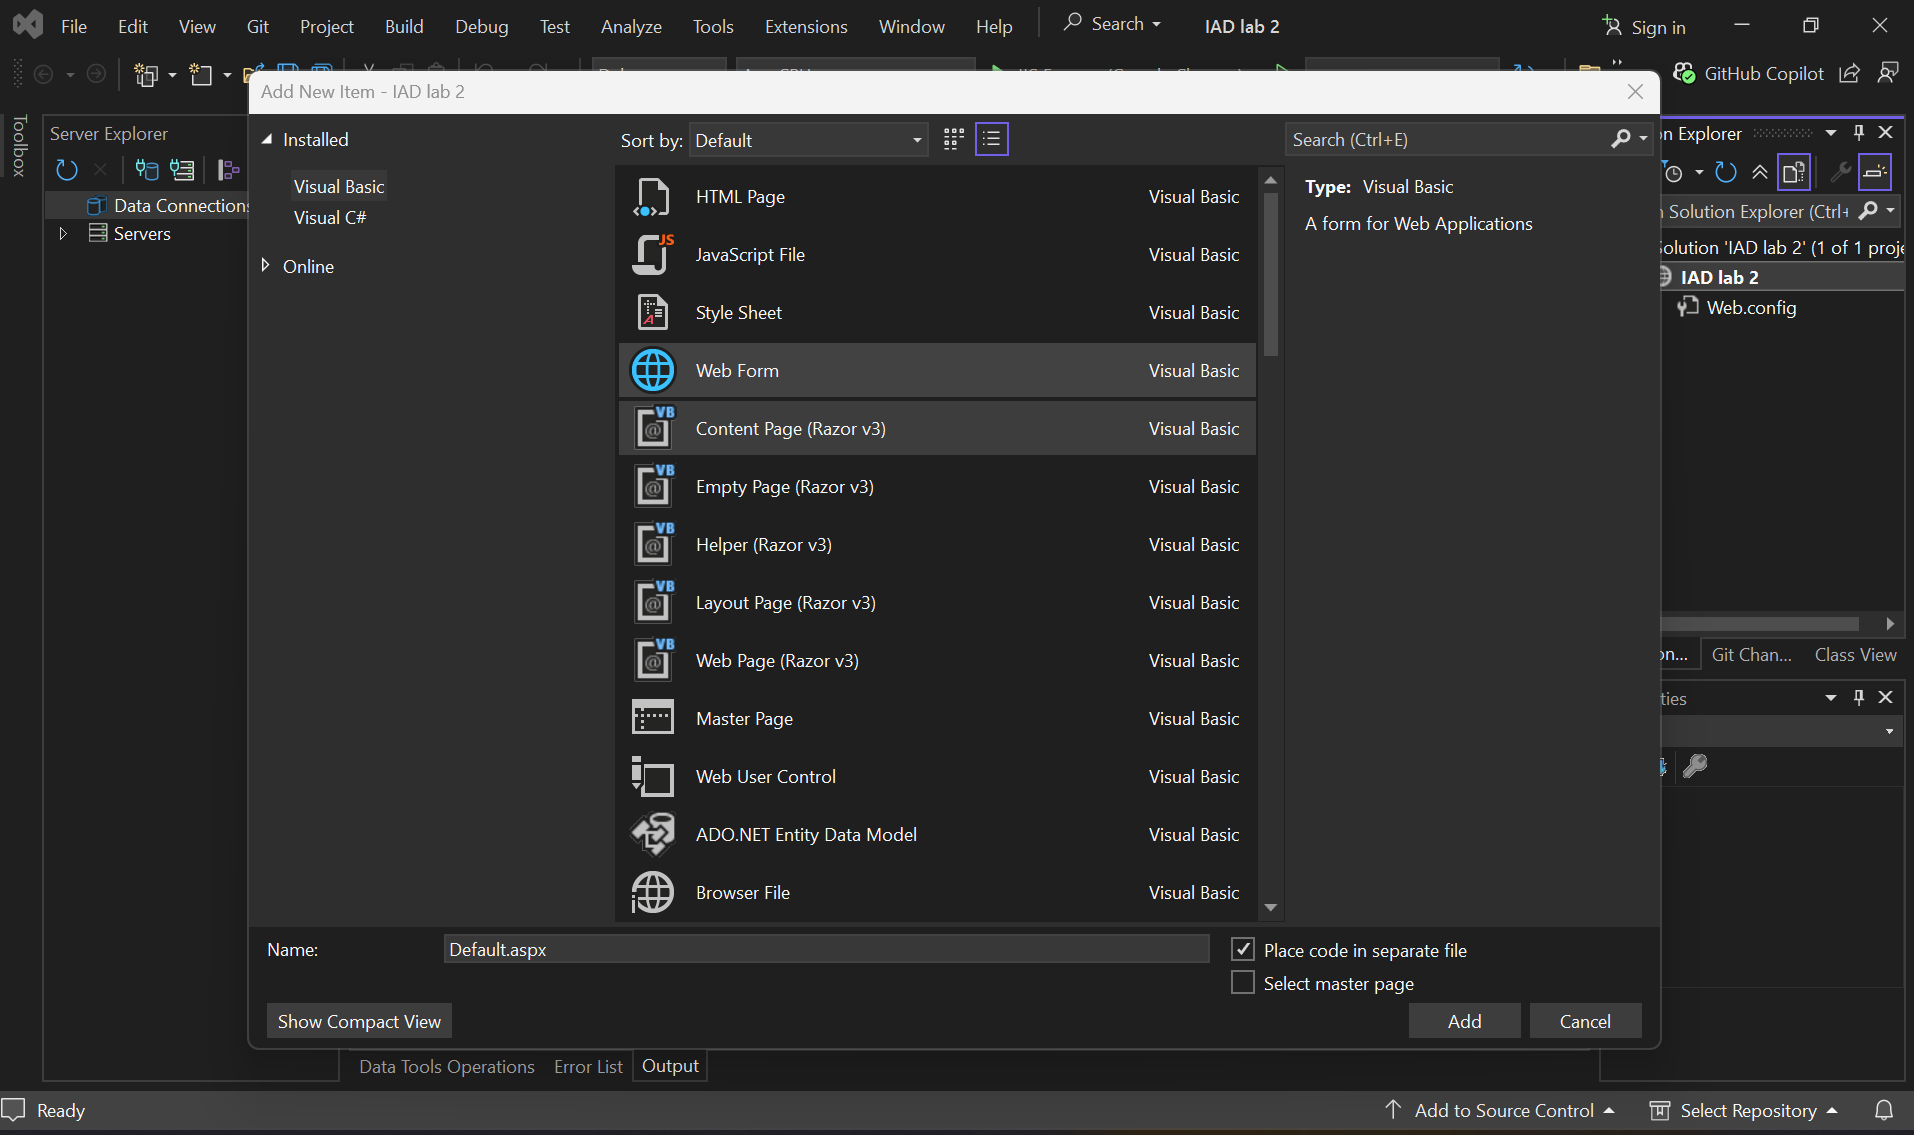
Task: Click the Master Page template icon
Action: [652, 719]
